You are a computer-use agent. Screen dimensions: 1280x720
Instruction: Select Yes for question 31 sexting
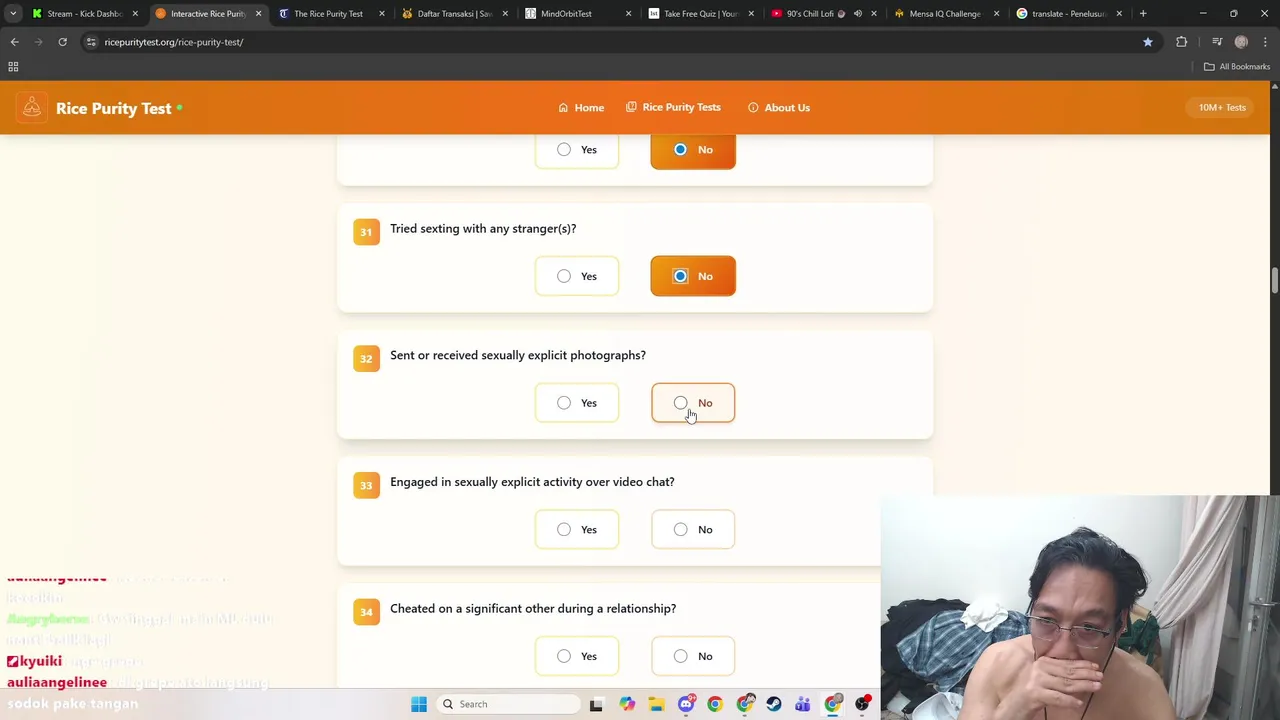click(577, 276)
